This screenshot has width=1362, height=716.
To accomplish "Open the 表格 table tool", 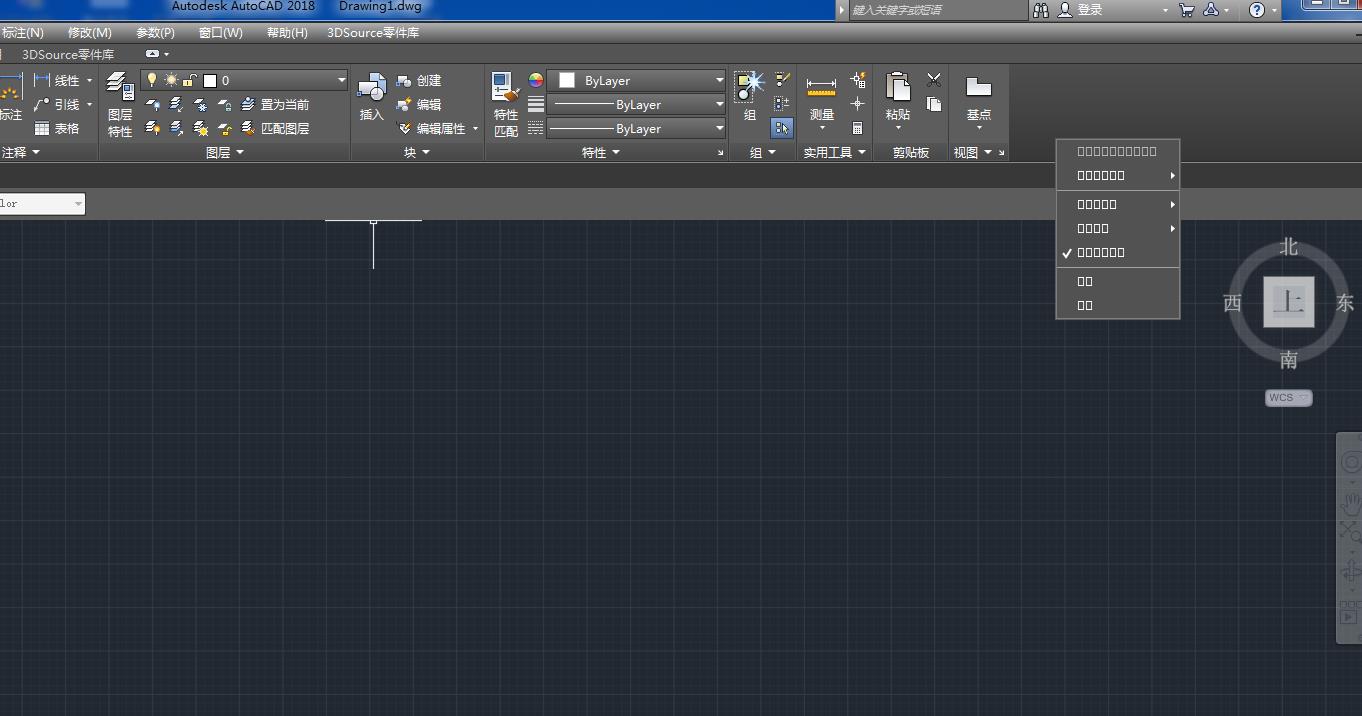I will [x=57, y=129].
